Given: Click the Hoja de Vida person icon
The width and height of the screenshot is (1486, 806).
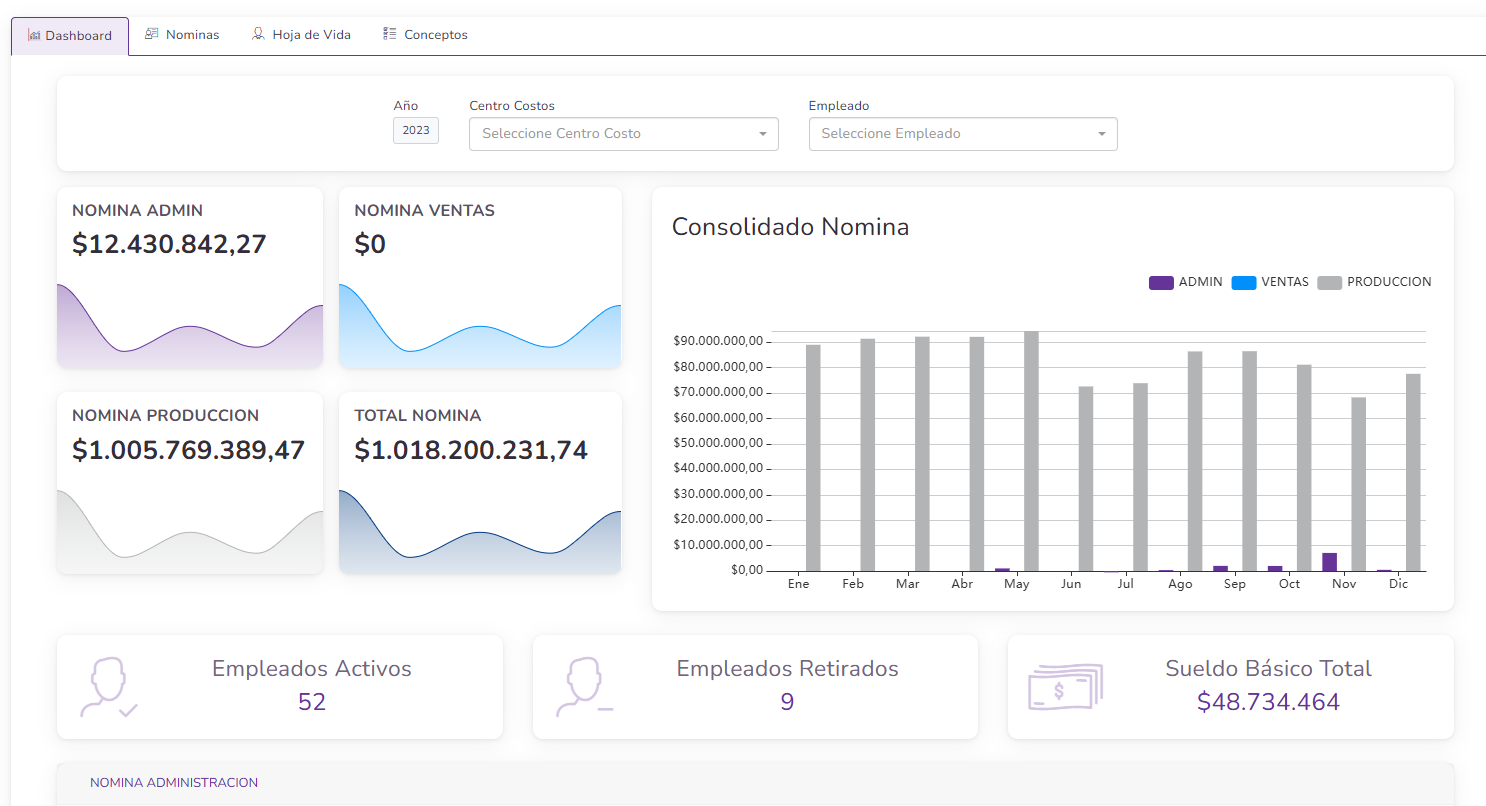Looking at the screenshot, I should click(258, 34).
